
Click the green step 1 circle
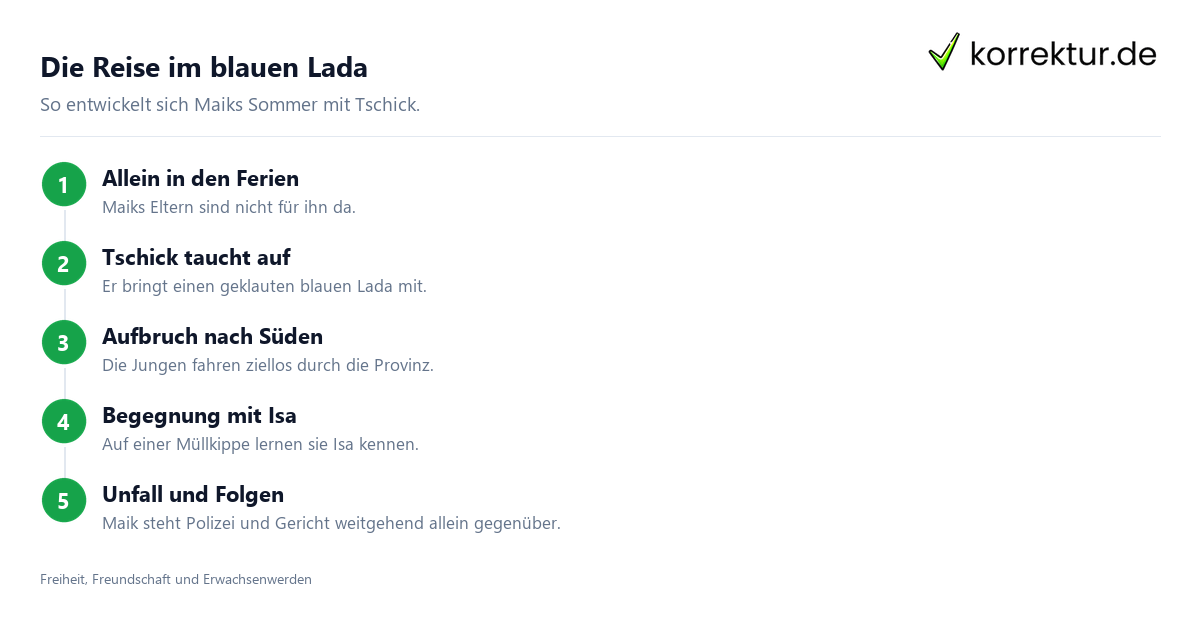(x=64, y=184)
